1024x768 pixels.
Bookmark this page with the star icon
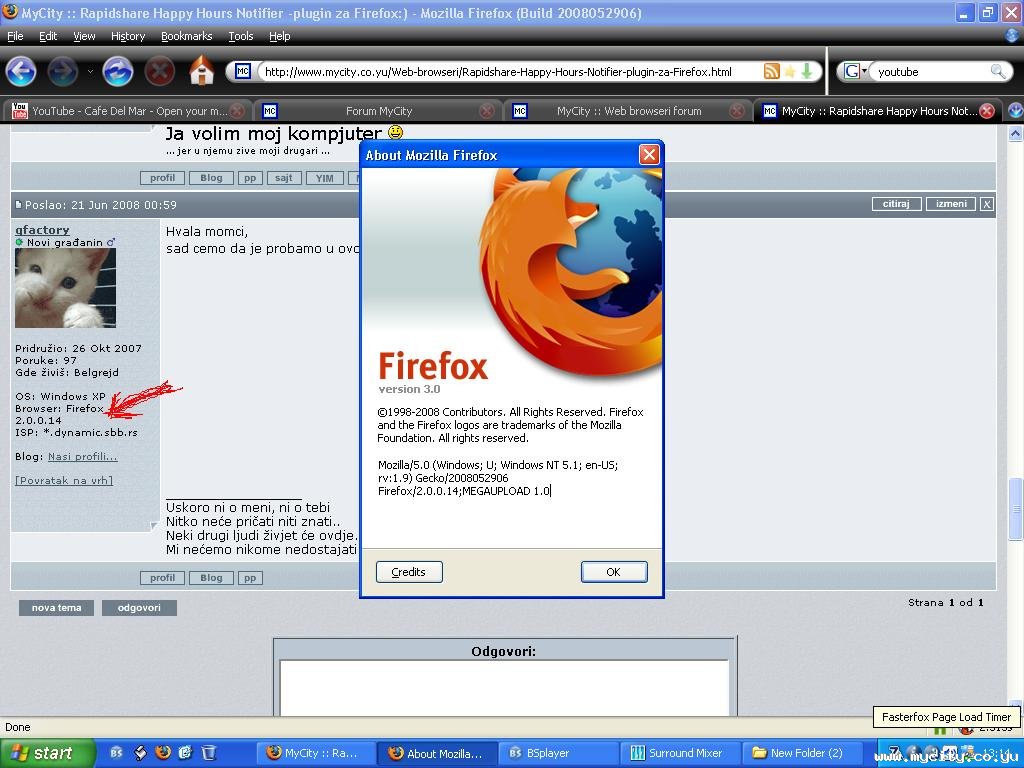pos(790,71)
